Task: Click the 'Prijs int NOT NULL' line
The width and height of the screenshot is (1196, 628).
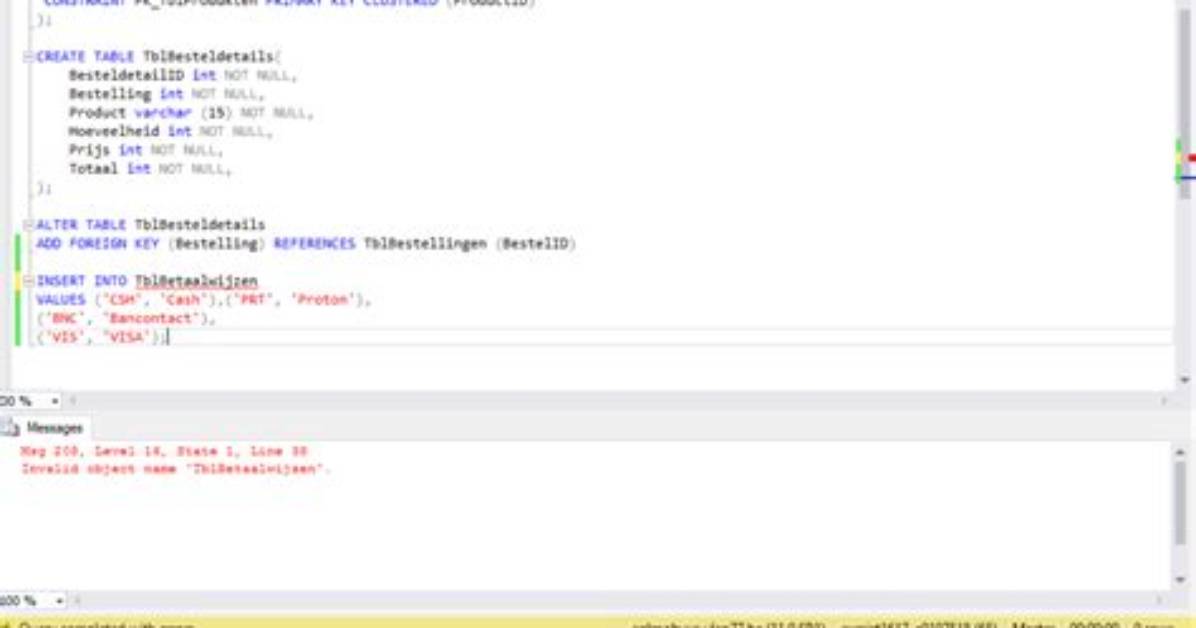Action: tap(146, 150)
